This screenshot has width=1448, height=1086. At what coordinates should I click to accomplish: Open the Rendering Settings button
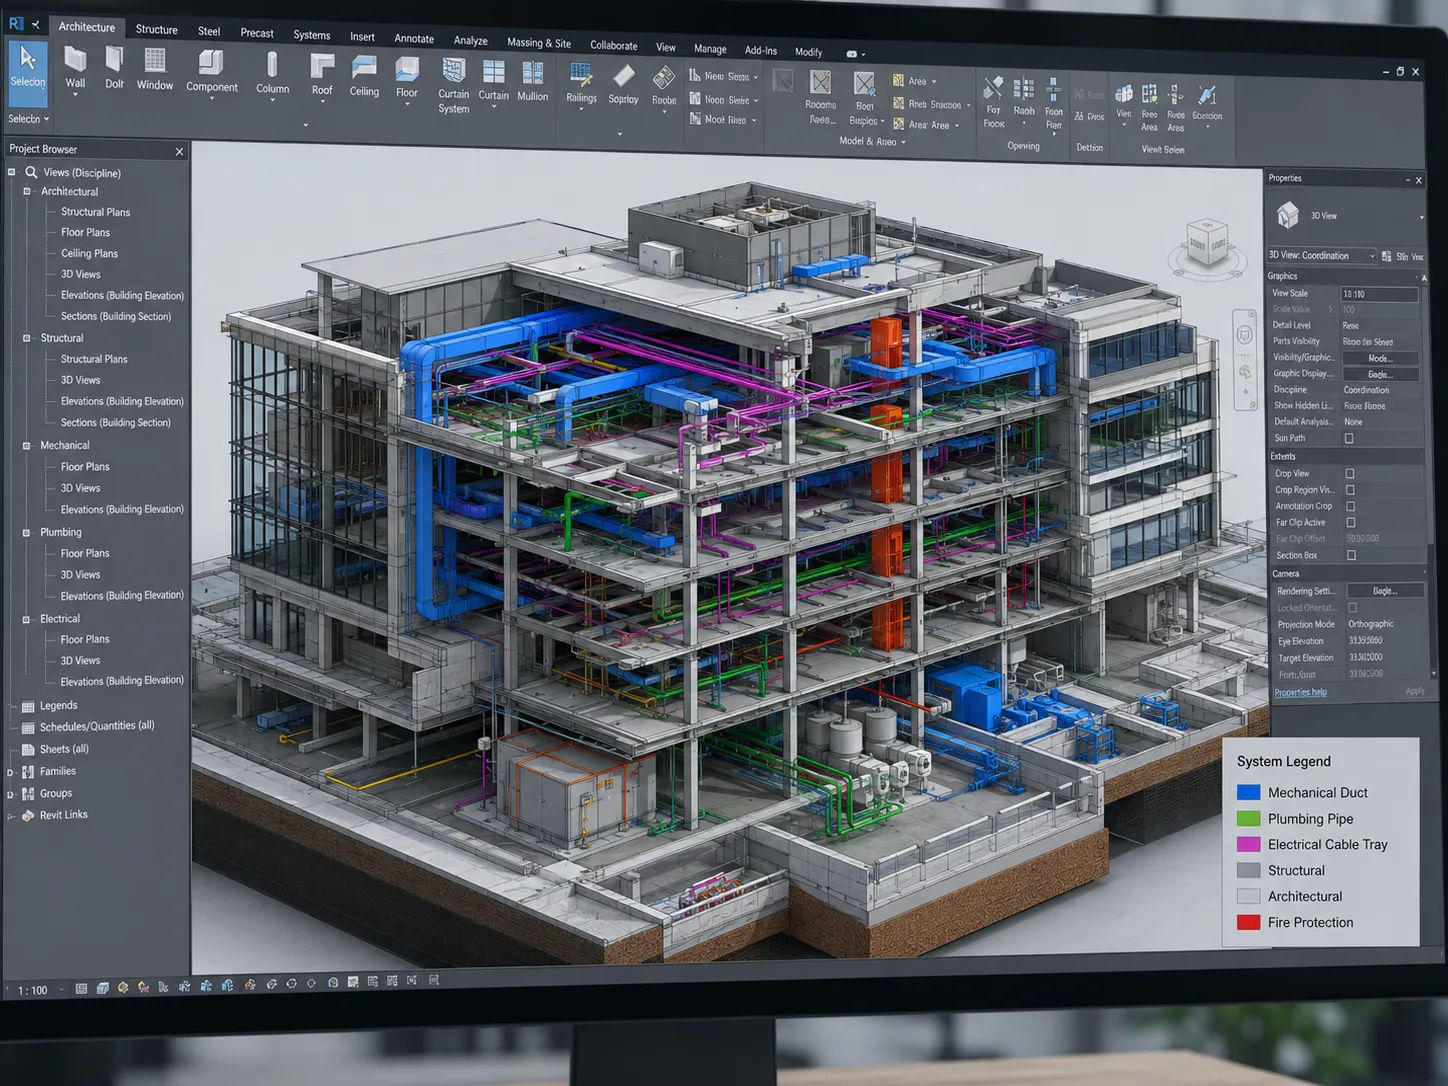tap(1385, 591)
